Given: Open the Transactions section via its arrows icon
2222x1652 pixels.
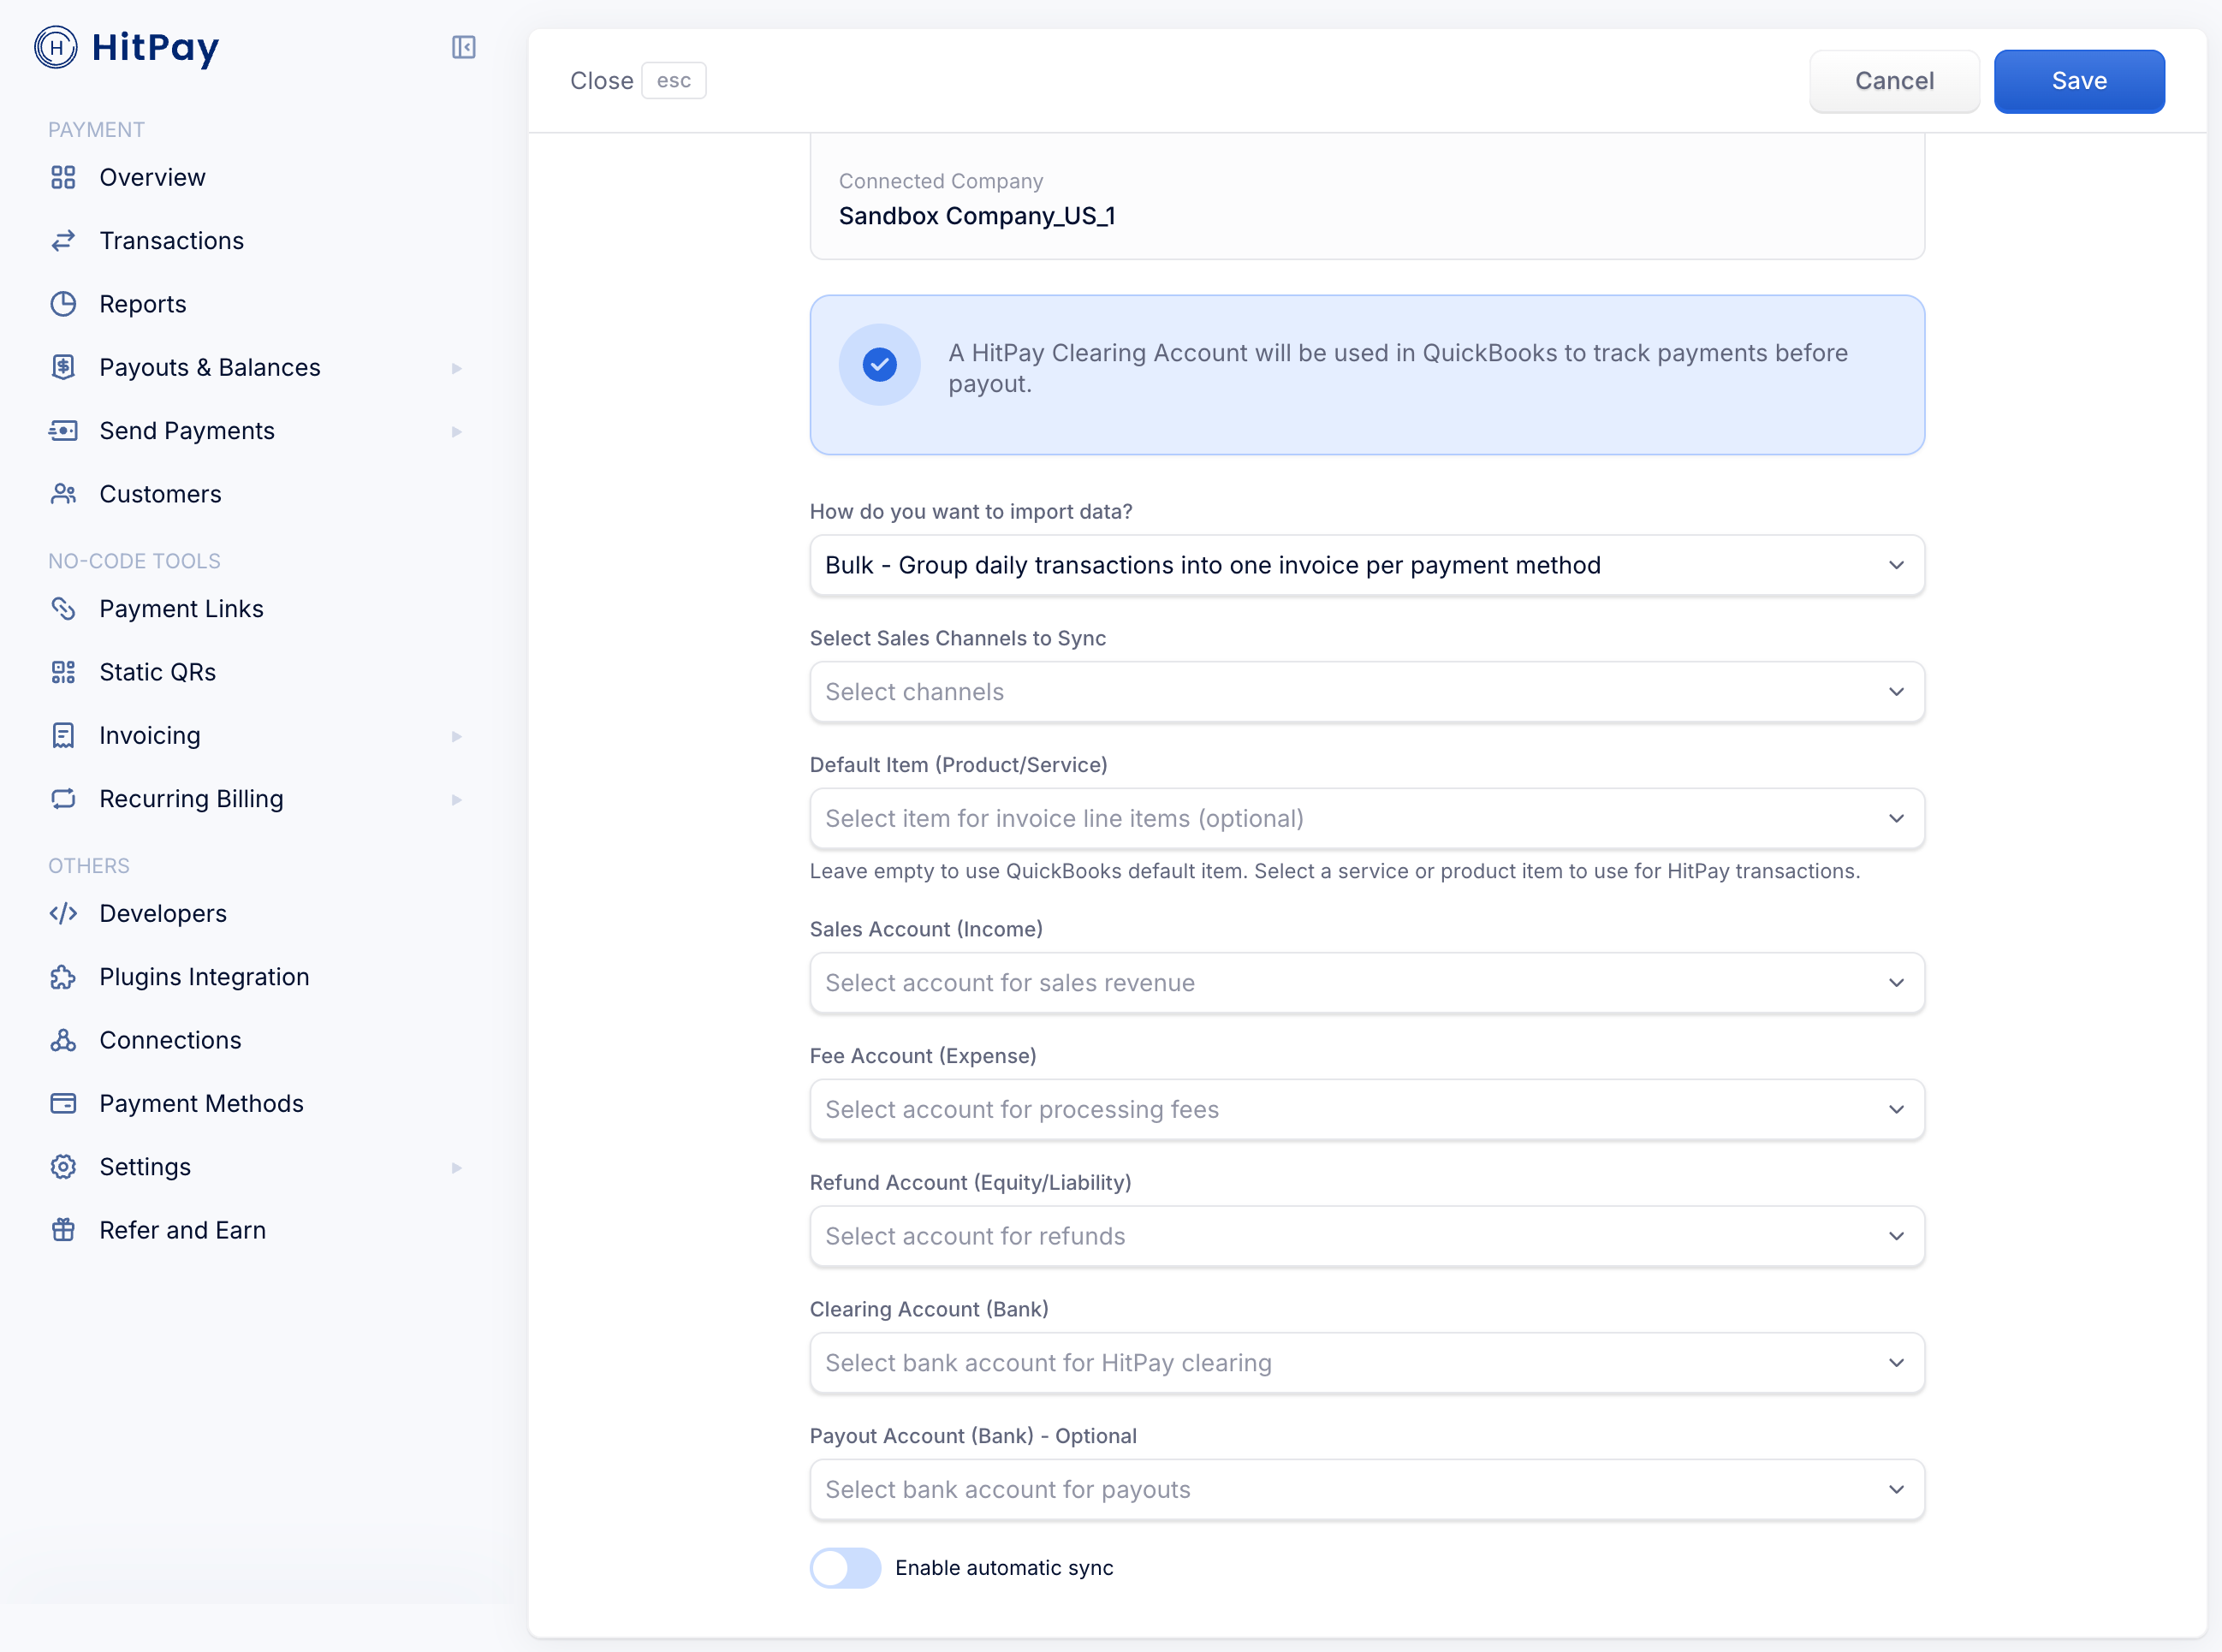Looking at the screenshot, I should point(63,240).
